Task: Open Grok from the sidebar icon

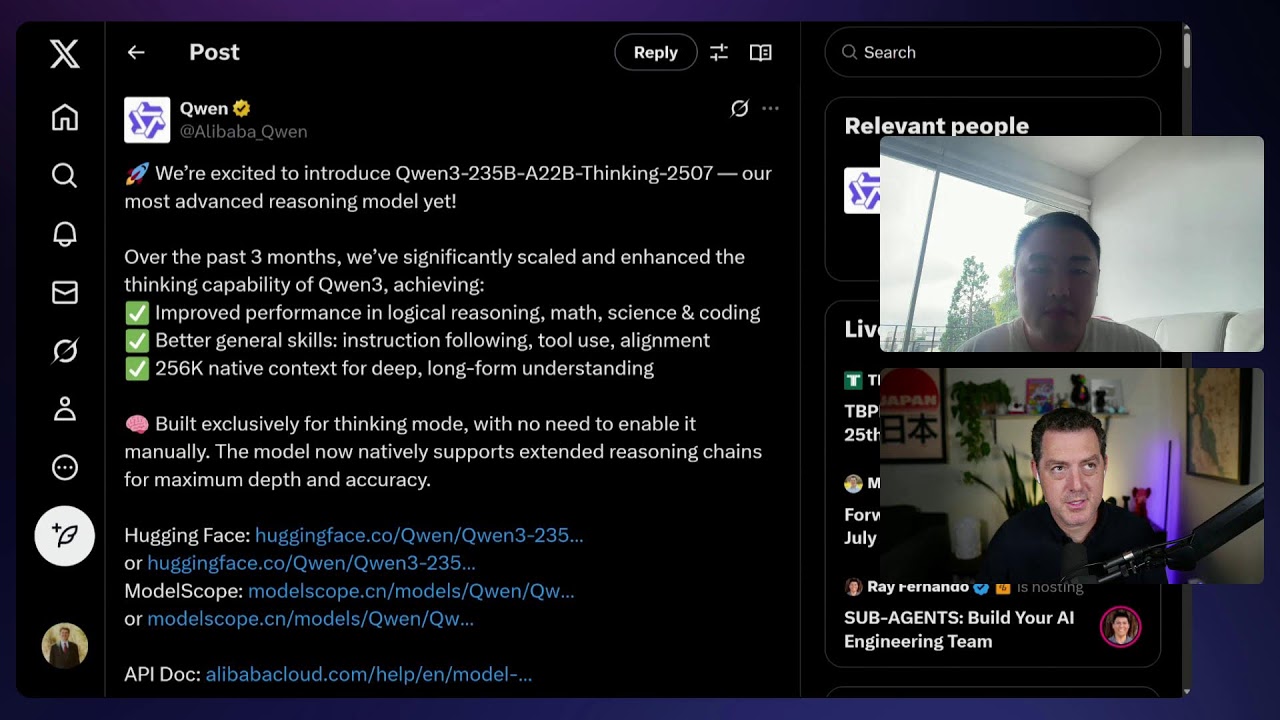Action: click(x=65, y=351)
